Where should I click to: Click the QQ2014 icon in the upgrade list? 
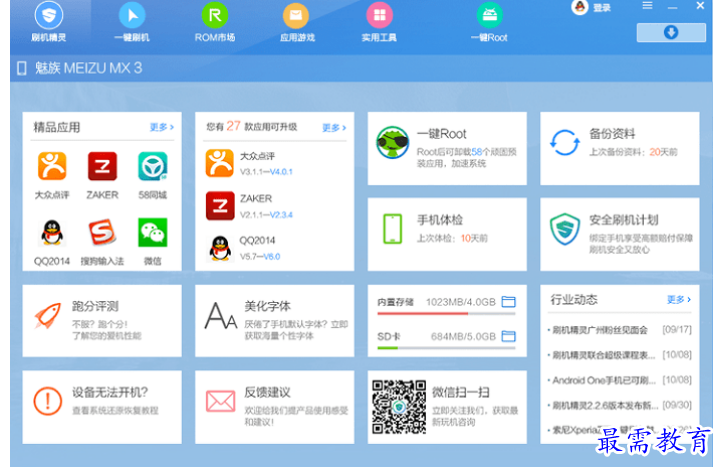(x=221, y=248)
